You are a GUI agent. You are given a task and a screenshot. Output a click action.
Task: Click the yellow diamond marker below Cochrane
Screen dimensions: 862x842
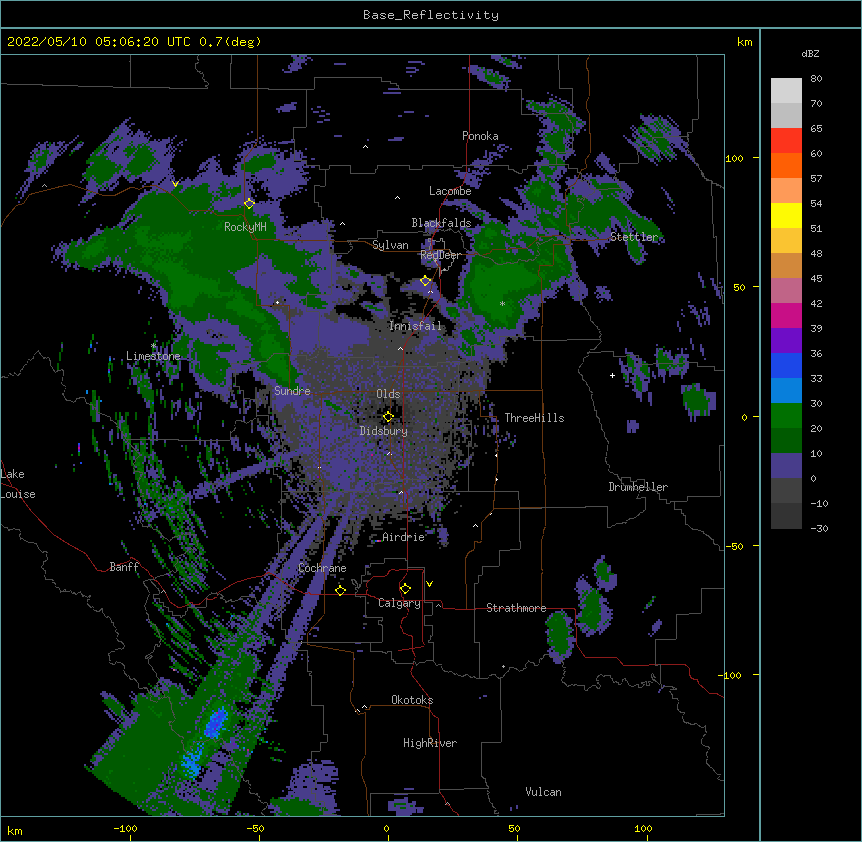pos(340,590)
